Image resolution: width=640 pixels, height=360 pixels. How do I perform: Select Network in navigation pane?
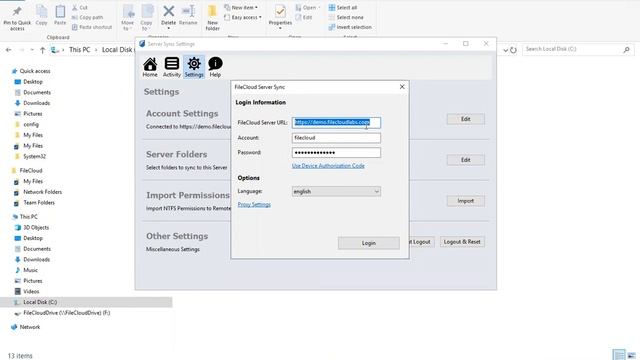(x=26, y=327)
